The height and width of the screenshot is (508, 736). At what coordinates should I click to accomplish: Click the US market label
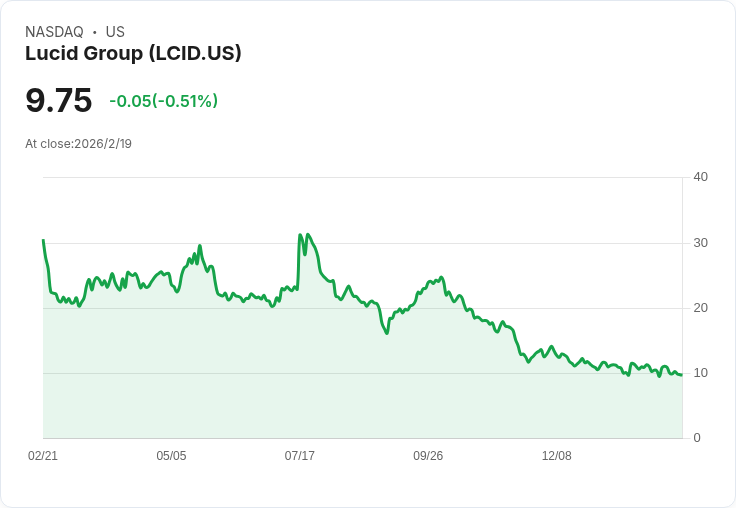coord(115,32)
